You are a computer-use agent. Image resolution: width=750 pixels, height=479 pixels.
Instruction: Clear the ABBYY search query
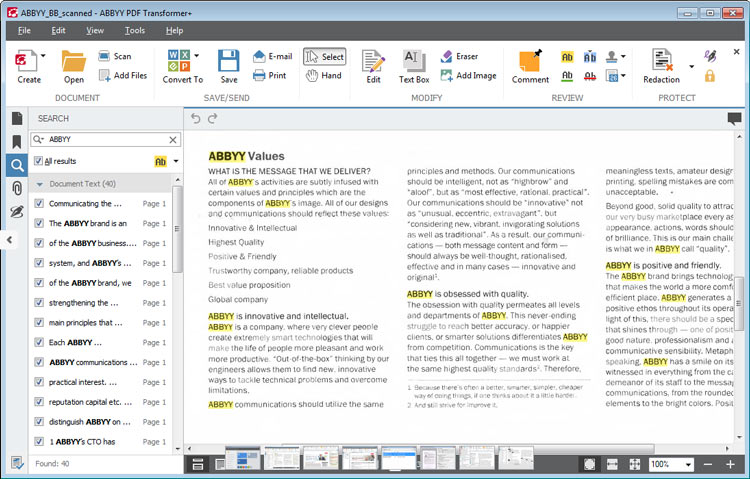pos(173,140)
